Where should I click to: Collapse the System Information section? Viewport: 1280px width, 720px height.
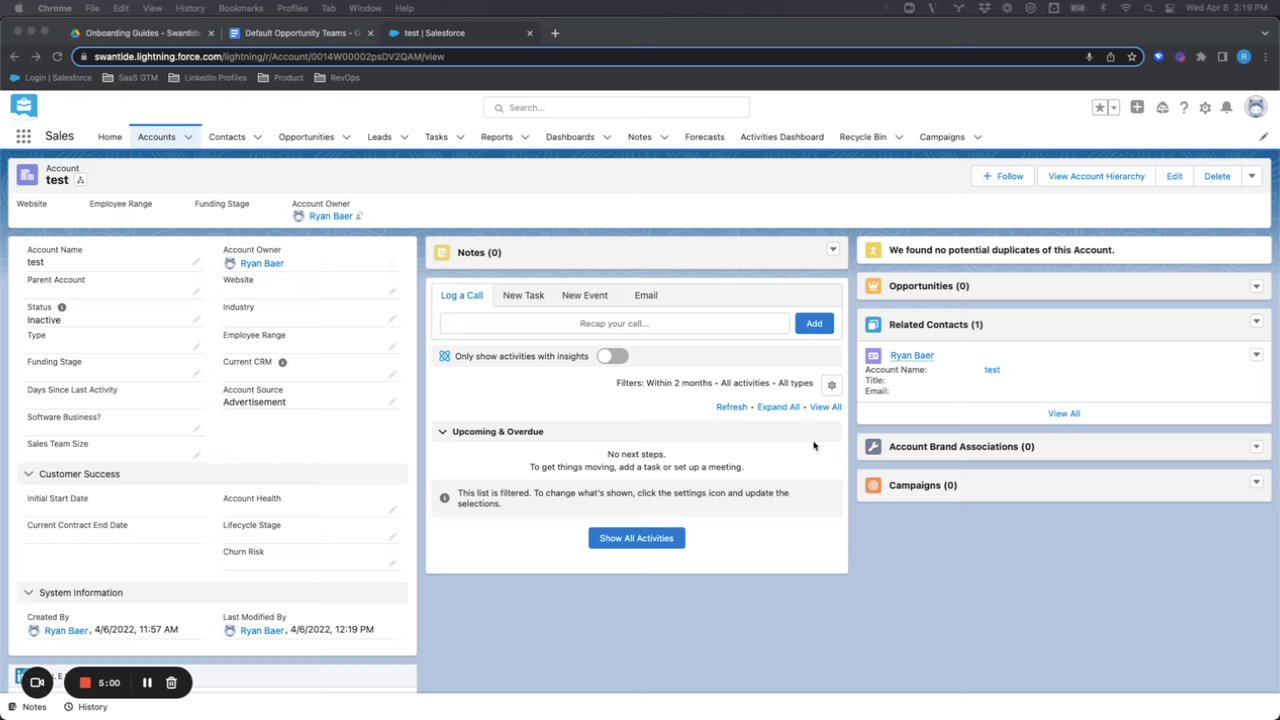point(28,593)
